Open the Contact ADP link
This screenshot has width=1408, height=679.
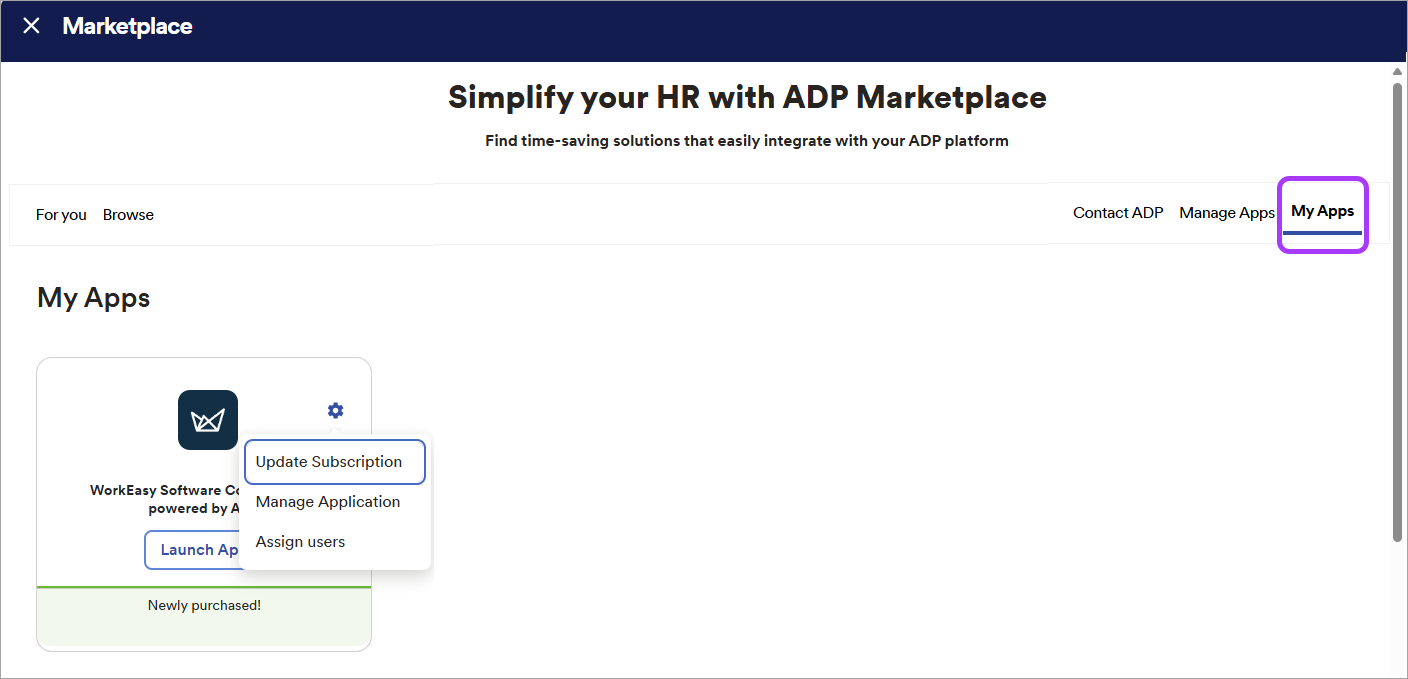(x=1118, y=213)
